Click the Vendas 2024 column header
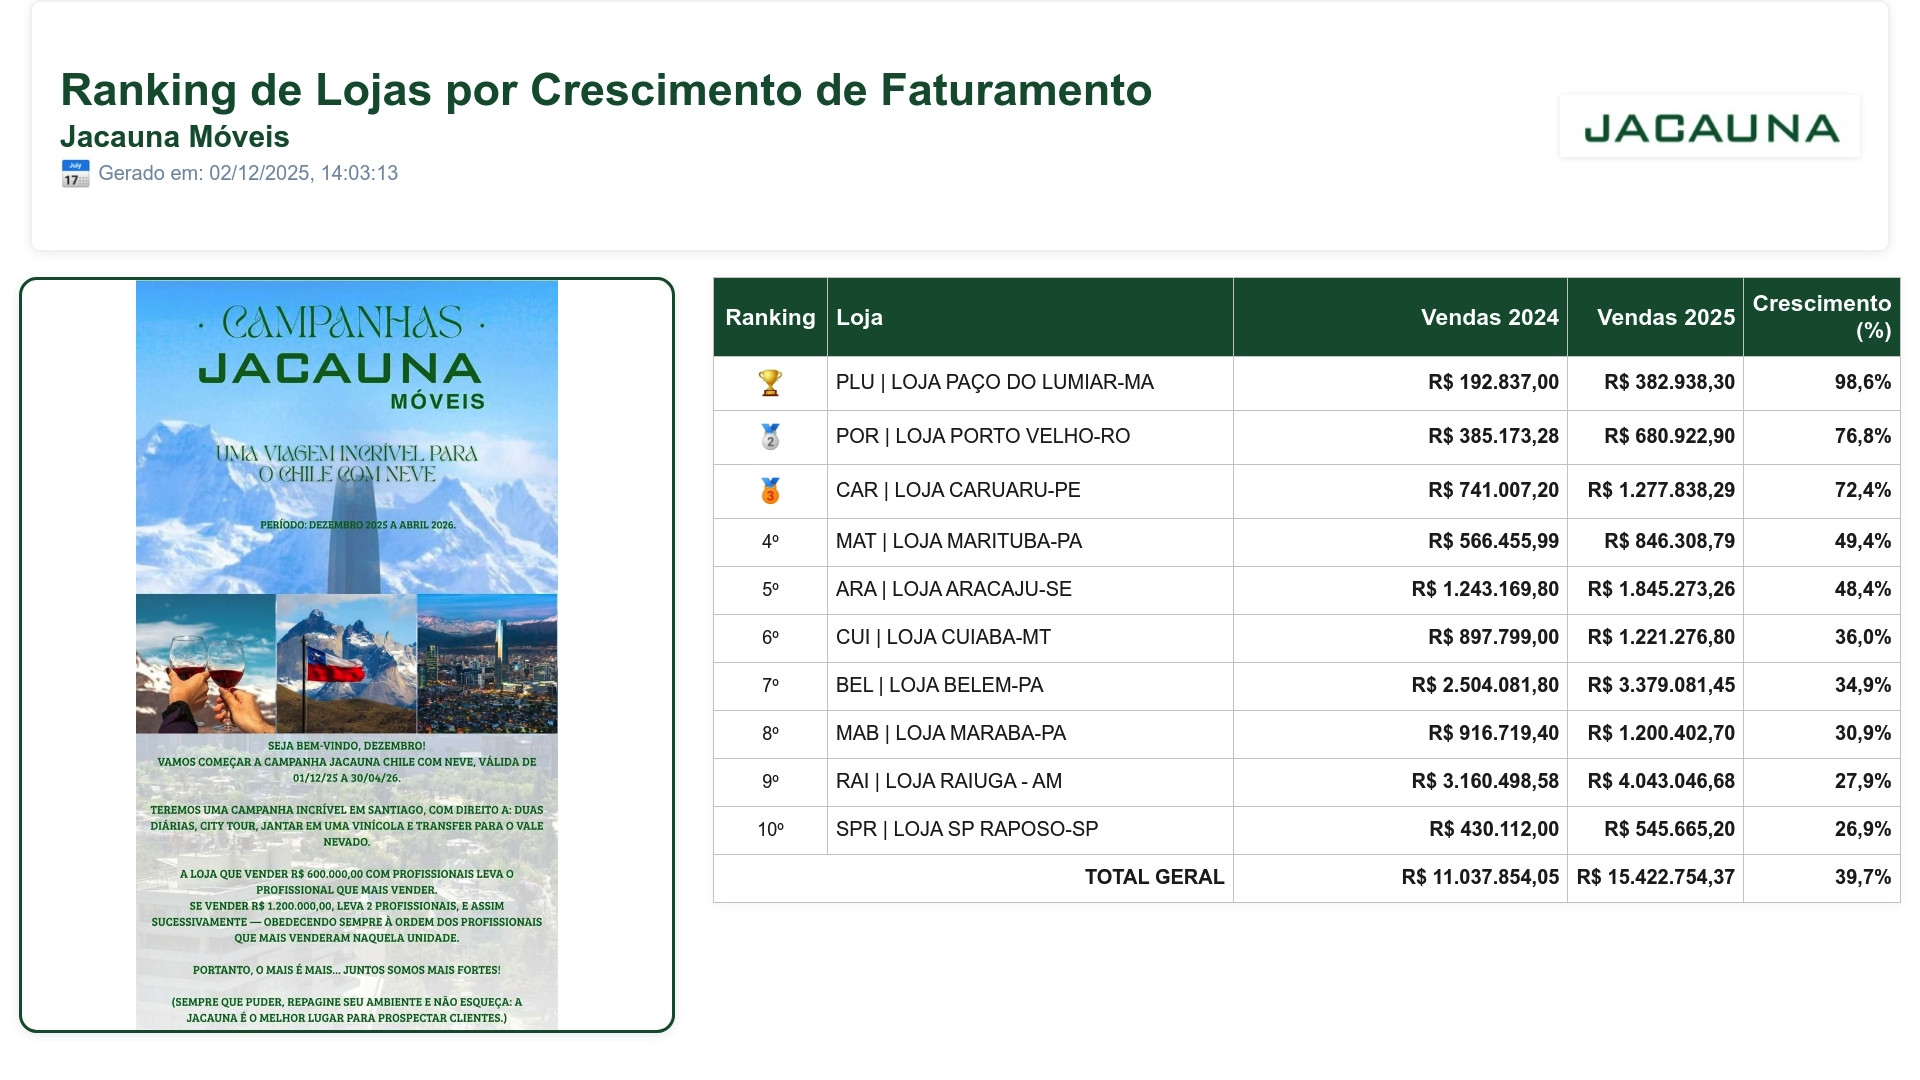The width and height of the screenshot is (1920, 1080). (x=1489, y=317)
